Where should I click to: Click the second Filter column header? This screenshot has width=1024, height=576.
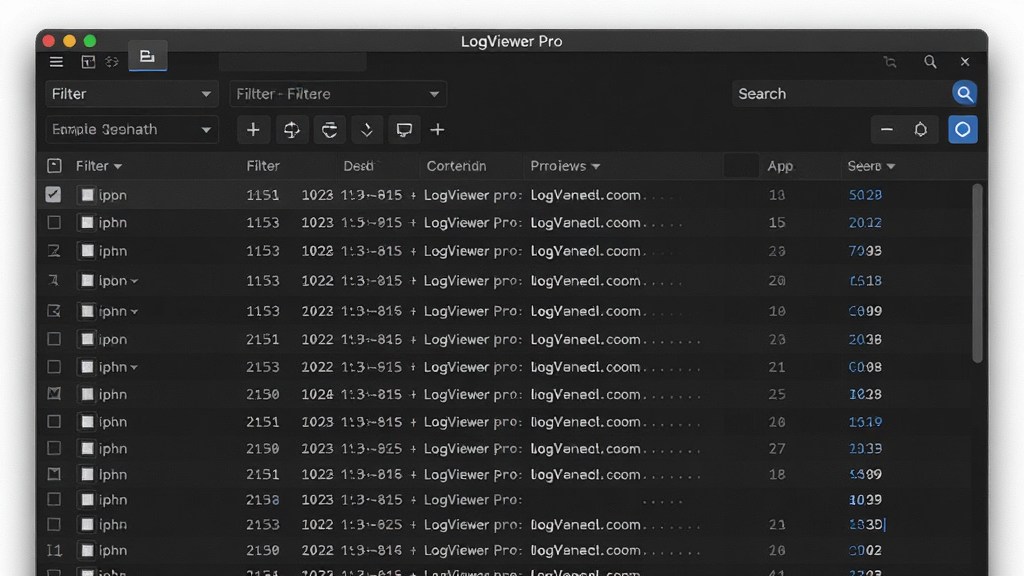pos(263,166)
